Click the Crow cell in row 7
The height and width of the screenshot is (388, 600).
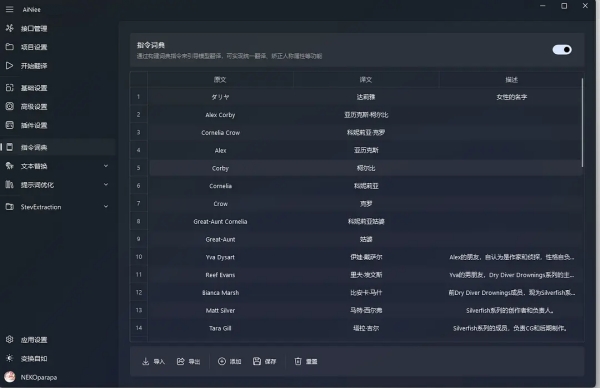(220, 204)
